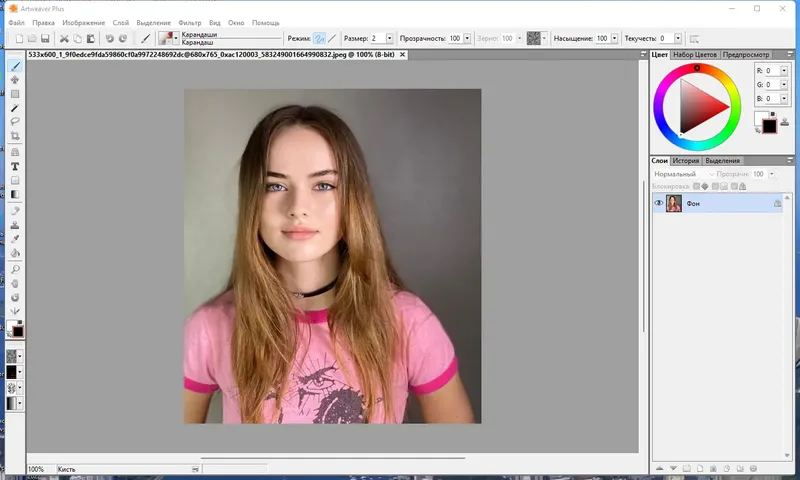The height and width of the screenshot is (480, 800).
Task: Open the Насыщение dropdown
Action: [614, 39]
